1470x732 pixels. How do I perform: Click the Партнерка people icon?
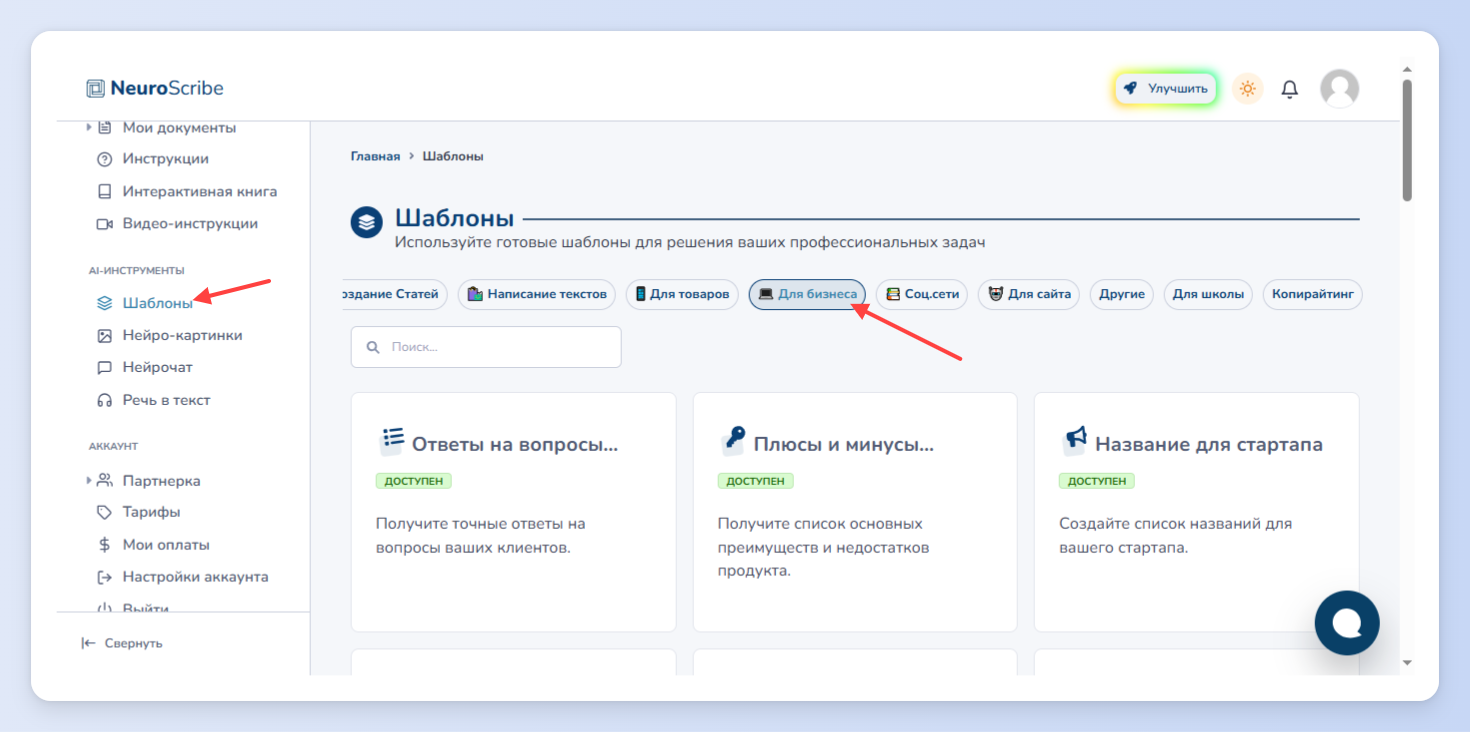tap(104, 481)
